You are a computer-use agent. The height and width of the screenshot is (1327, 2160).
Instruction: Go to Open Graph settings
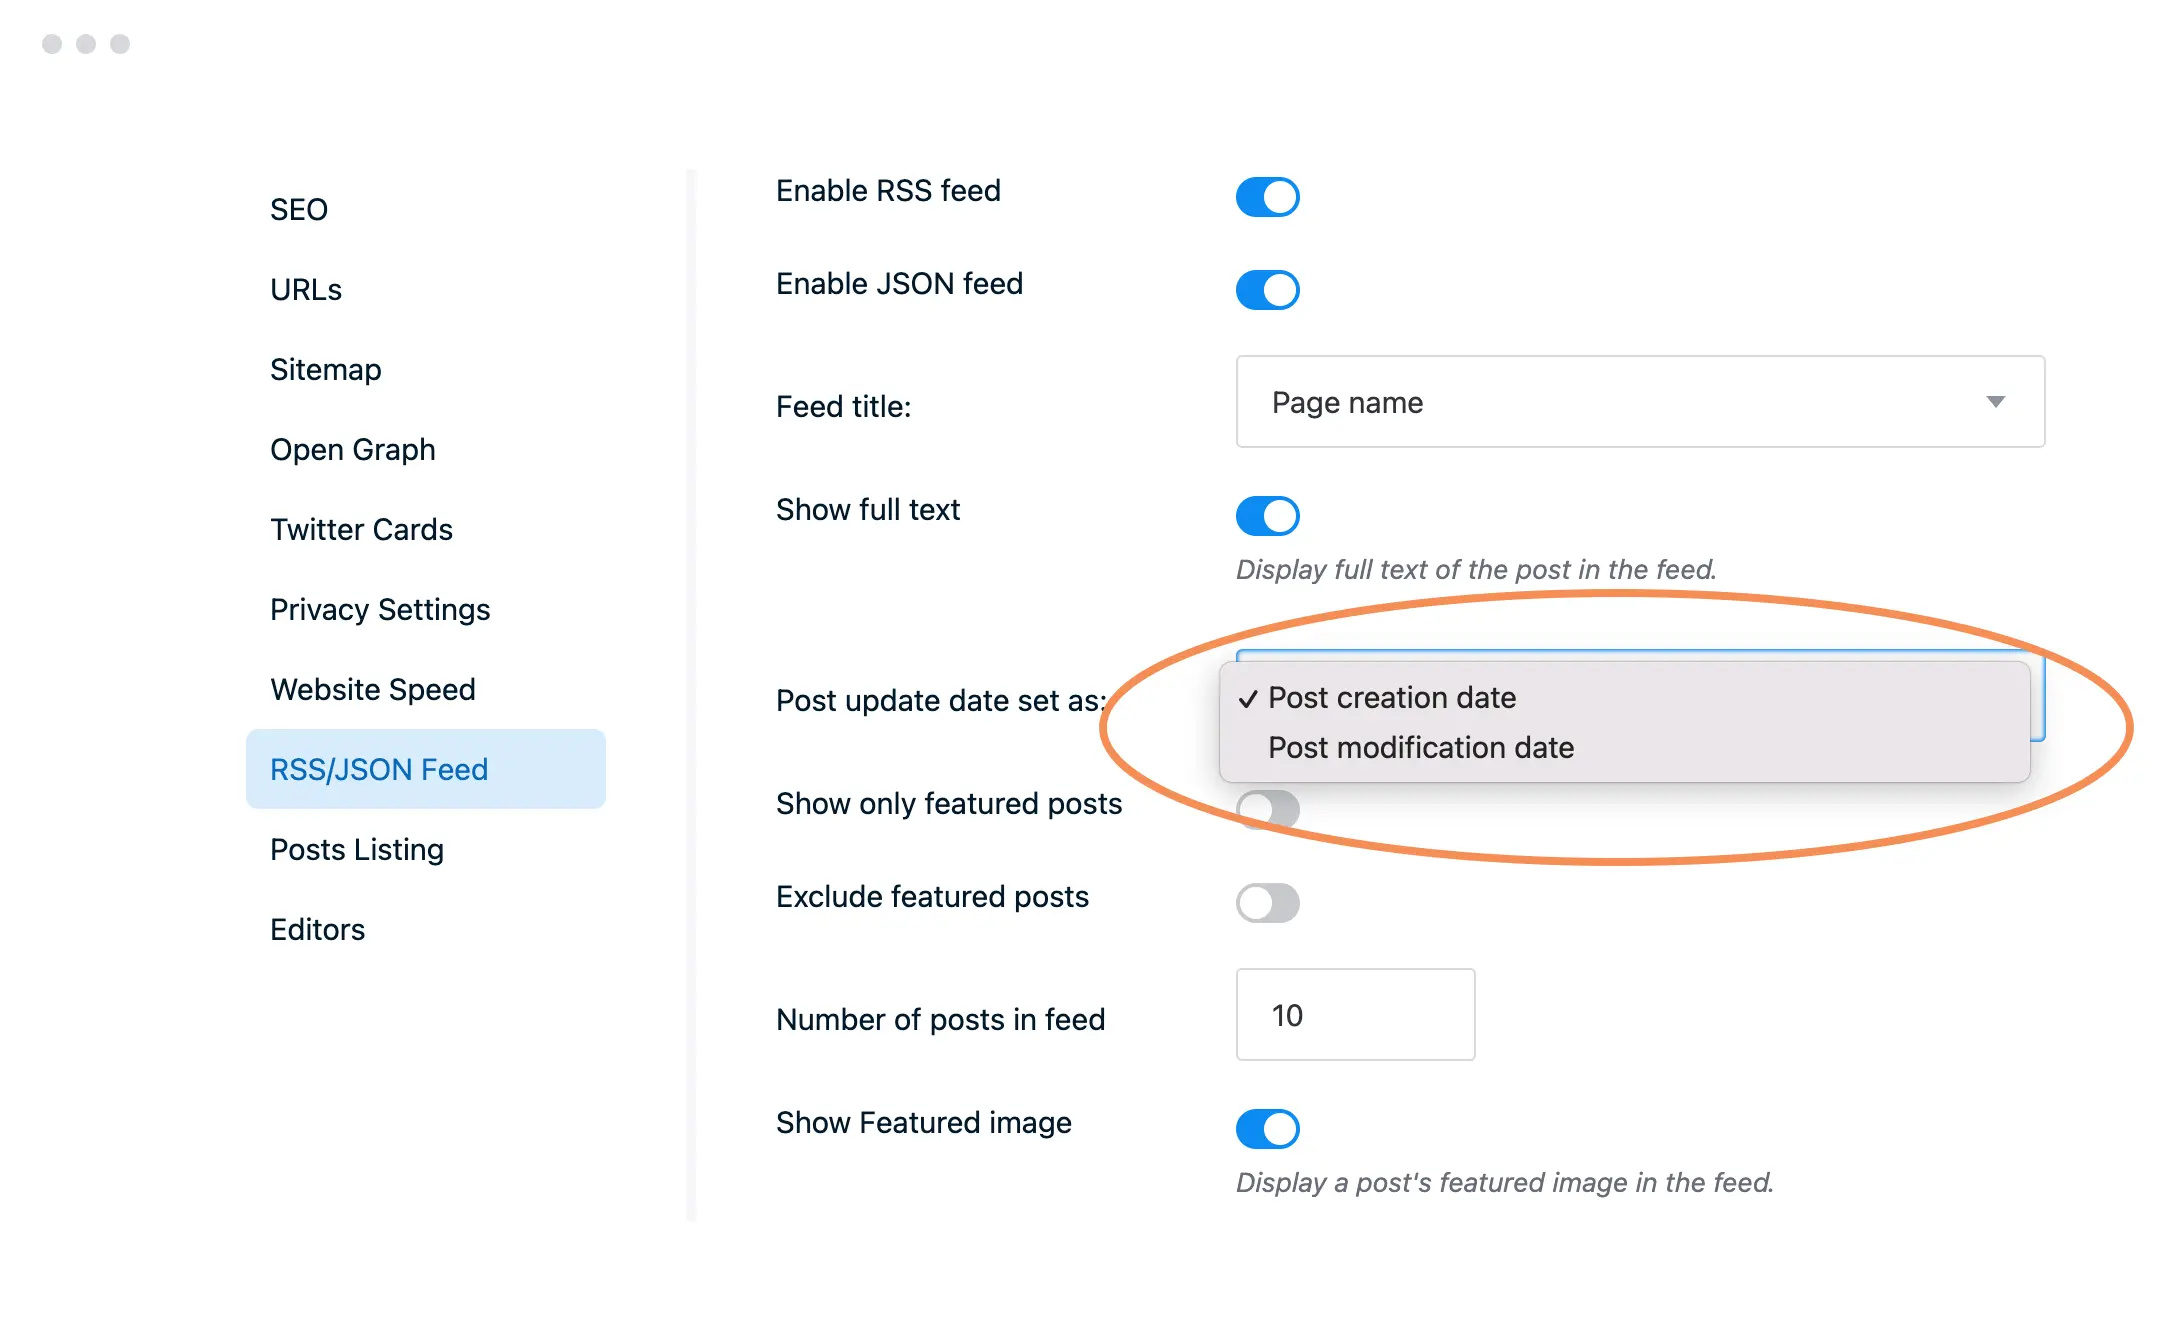pos(352,449)
